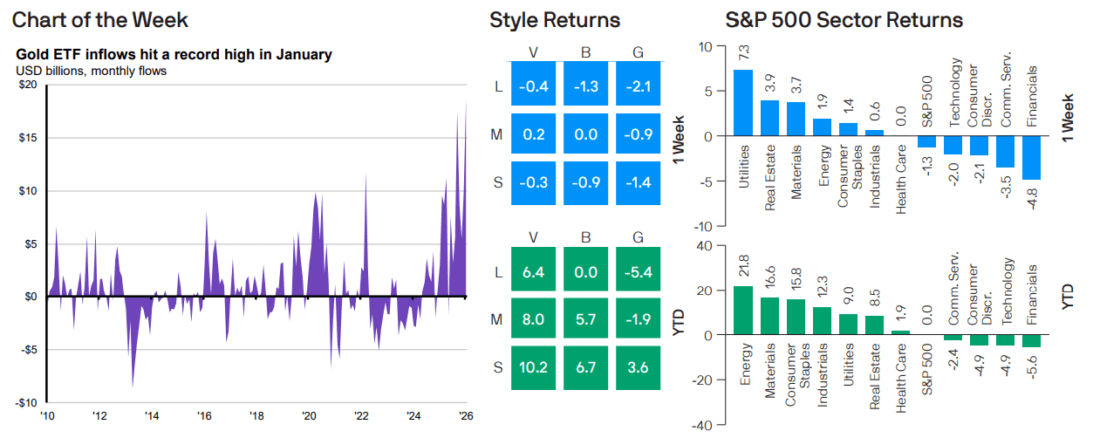This screenshot has height=438, width=1100.
Task: Click the Real Estate bar in the 1 Week sector chart
Action: pos(770,118)
